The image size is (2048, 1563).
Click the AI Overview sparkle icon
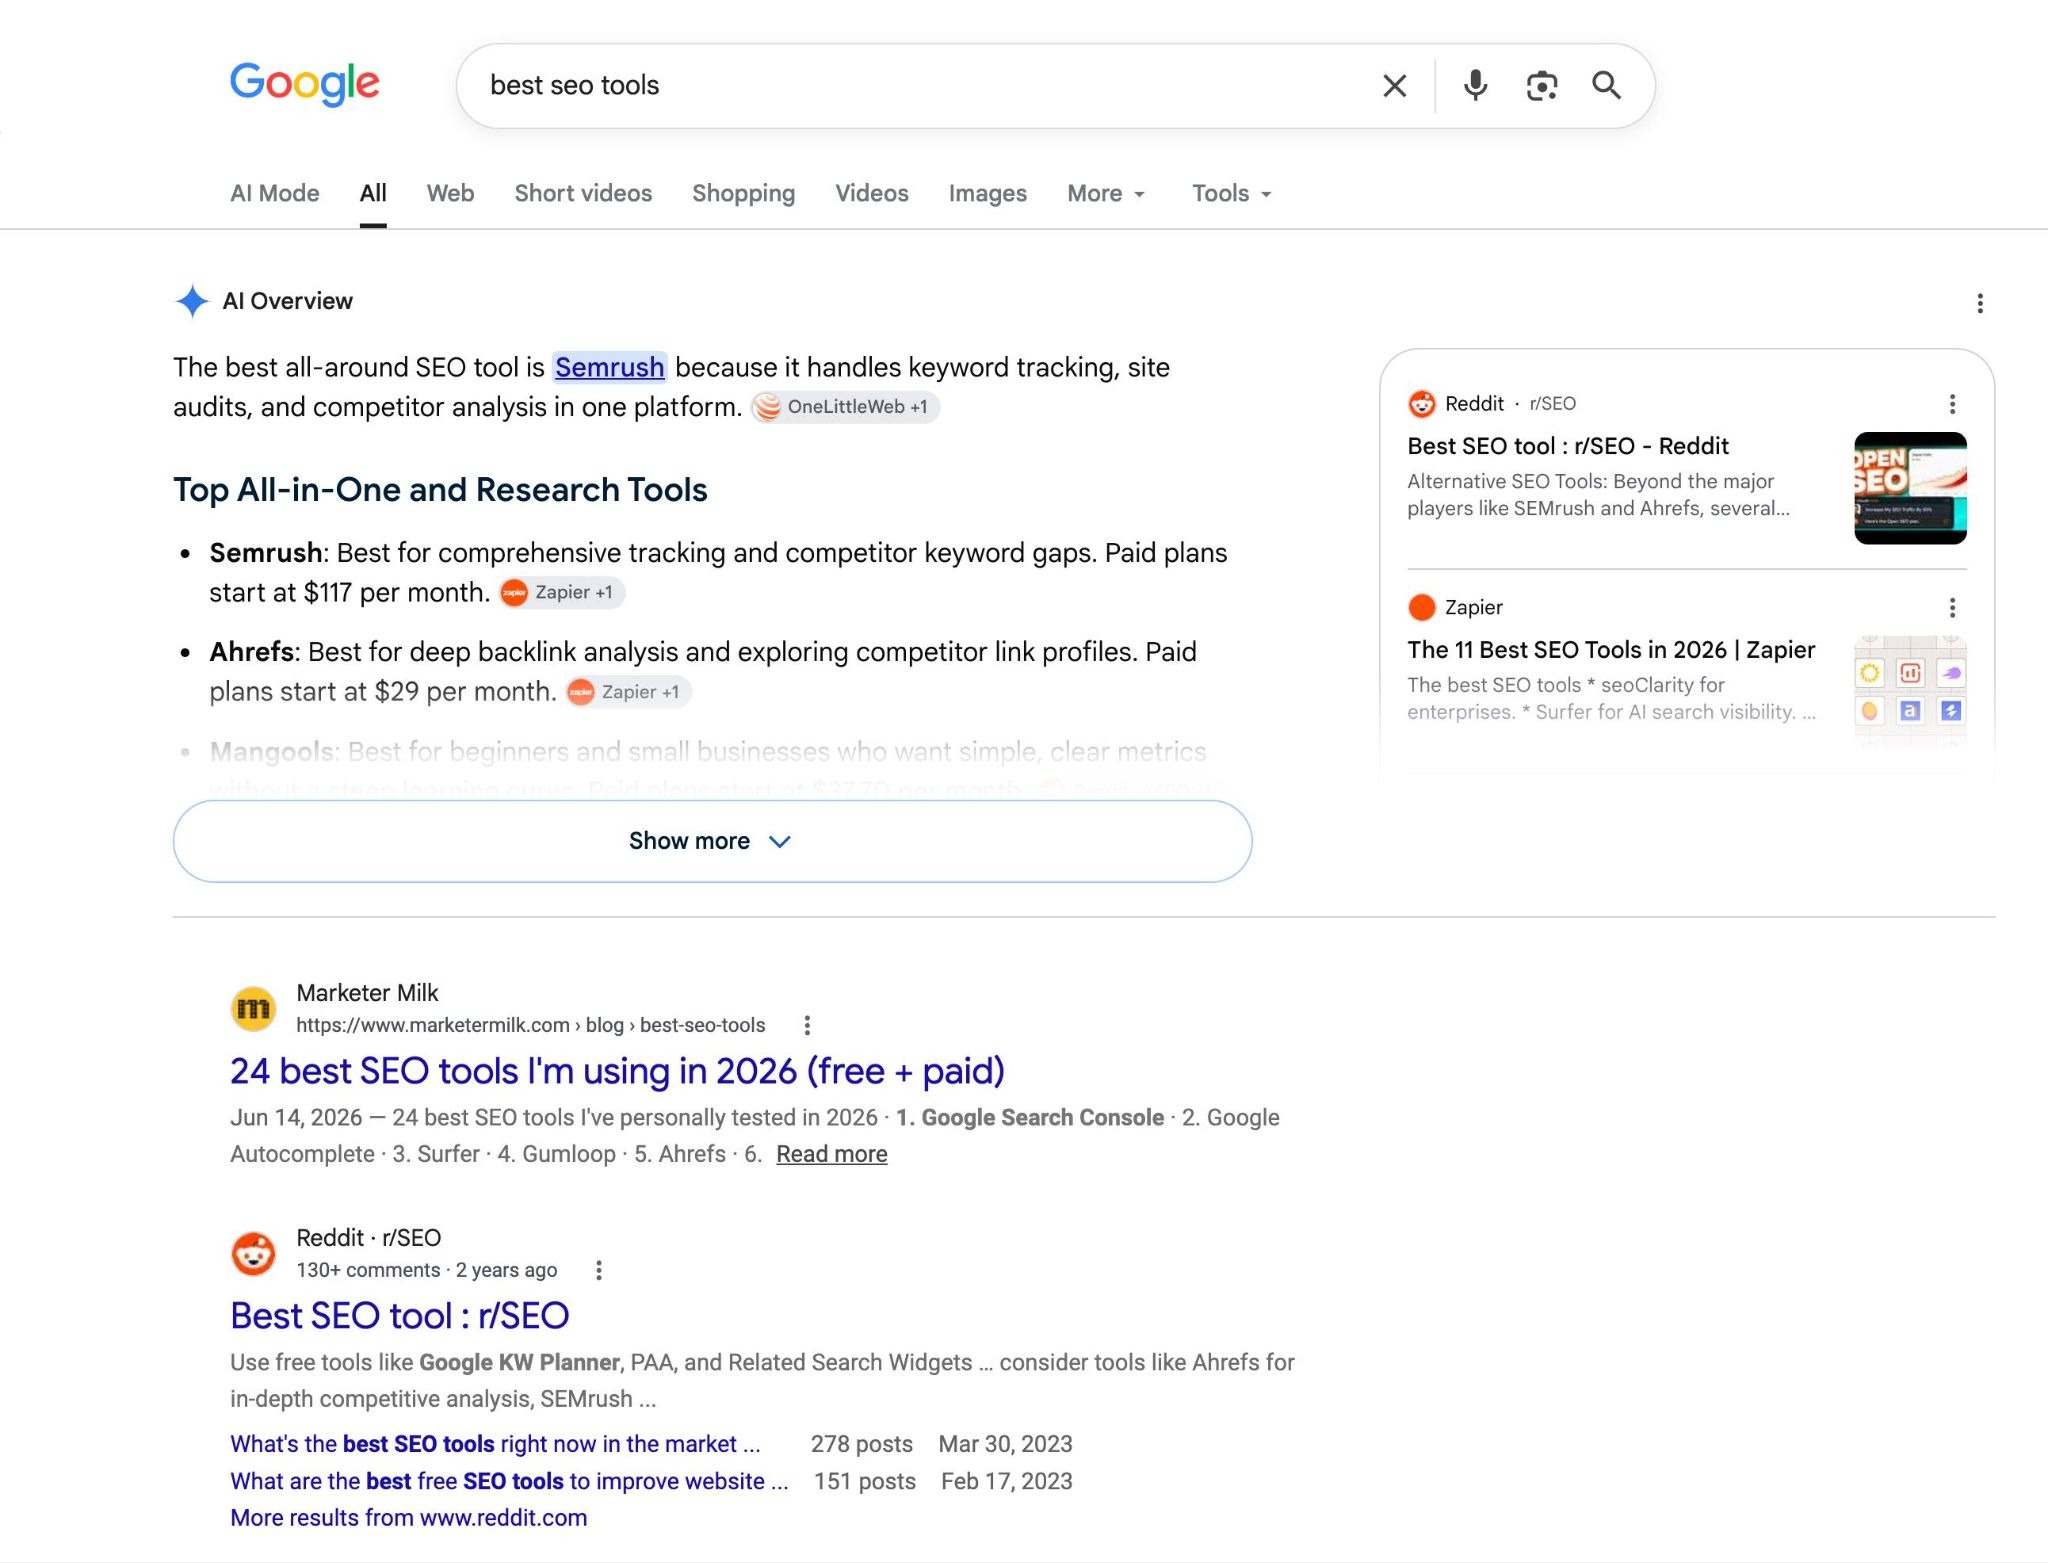click(x=192, y=301)
